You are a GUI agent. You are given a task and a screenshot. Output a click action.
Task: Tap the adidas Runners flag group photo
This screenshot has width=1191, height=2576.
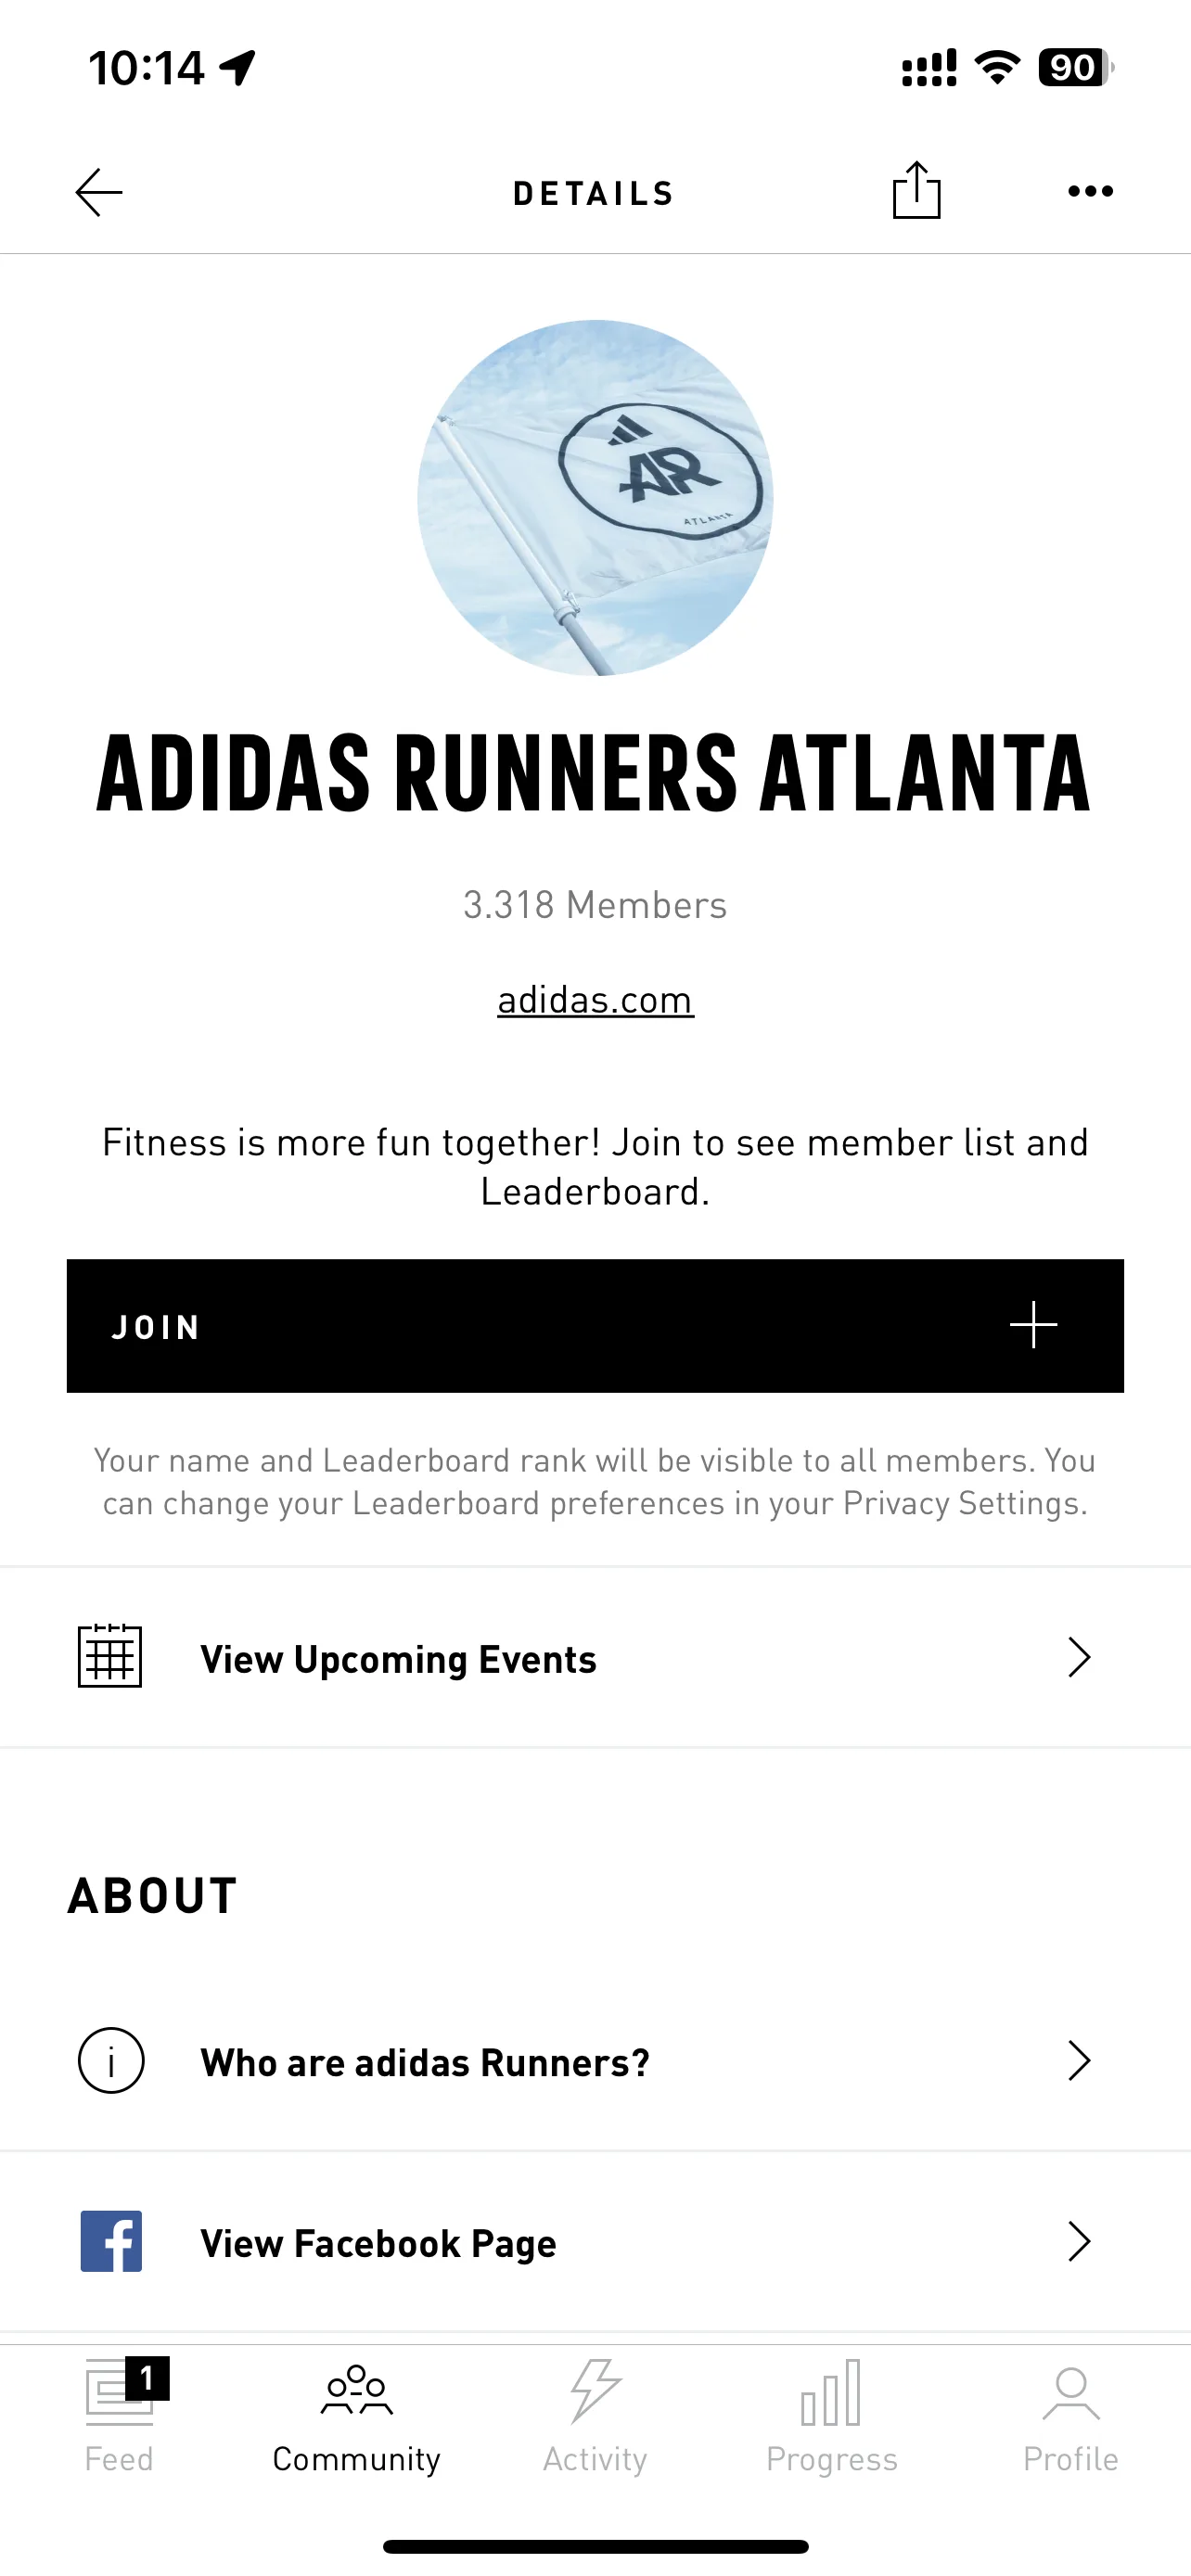click(x=595, y=497)
